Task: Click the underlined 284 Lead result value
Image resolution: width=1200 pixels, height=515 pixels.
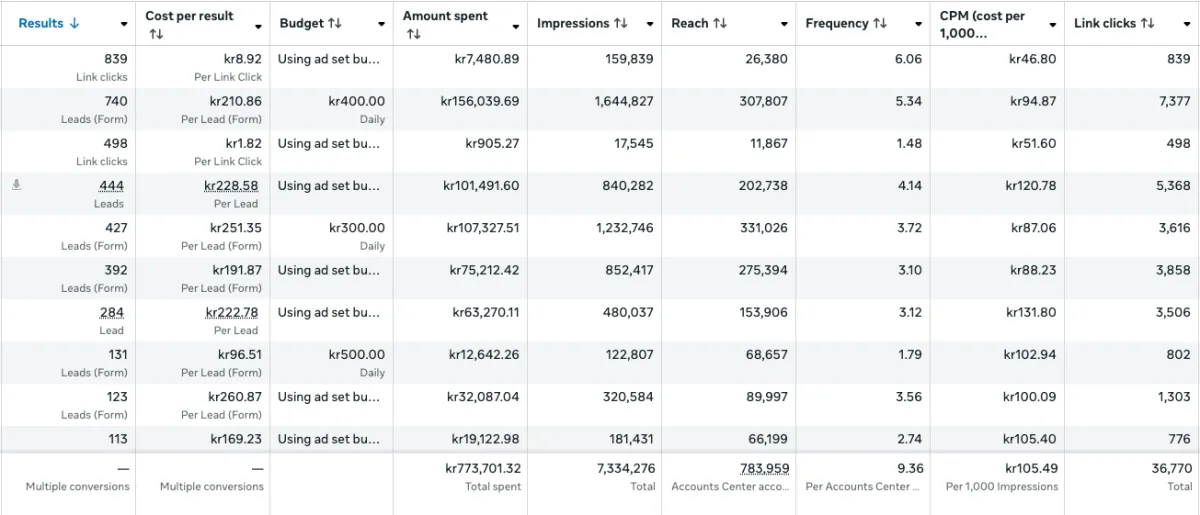Action: tap(112, 313)
